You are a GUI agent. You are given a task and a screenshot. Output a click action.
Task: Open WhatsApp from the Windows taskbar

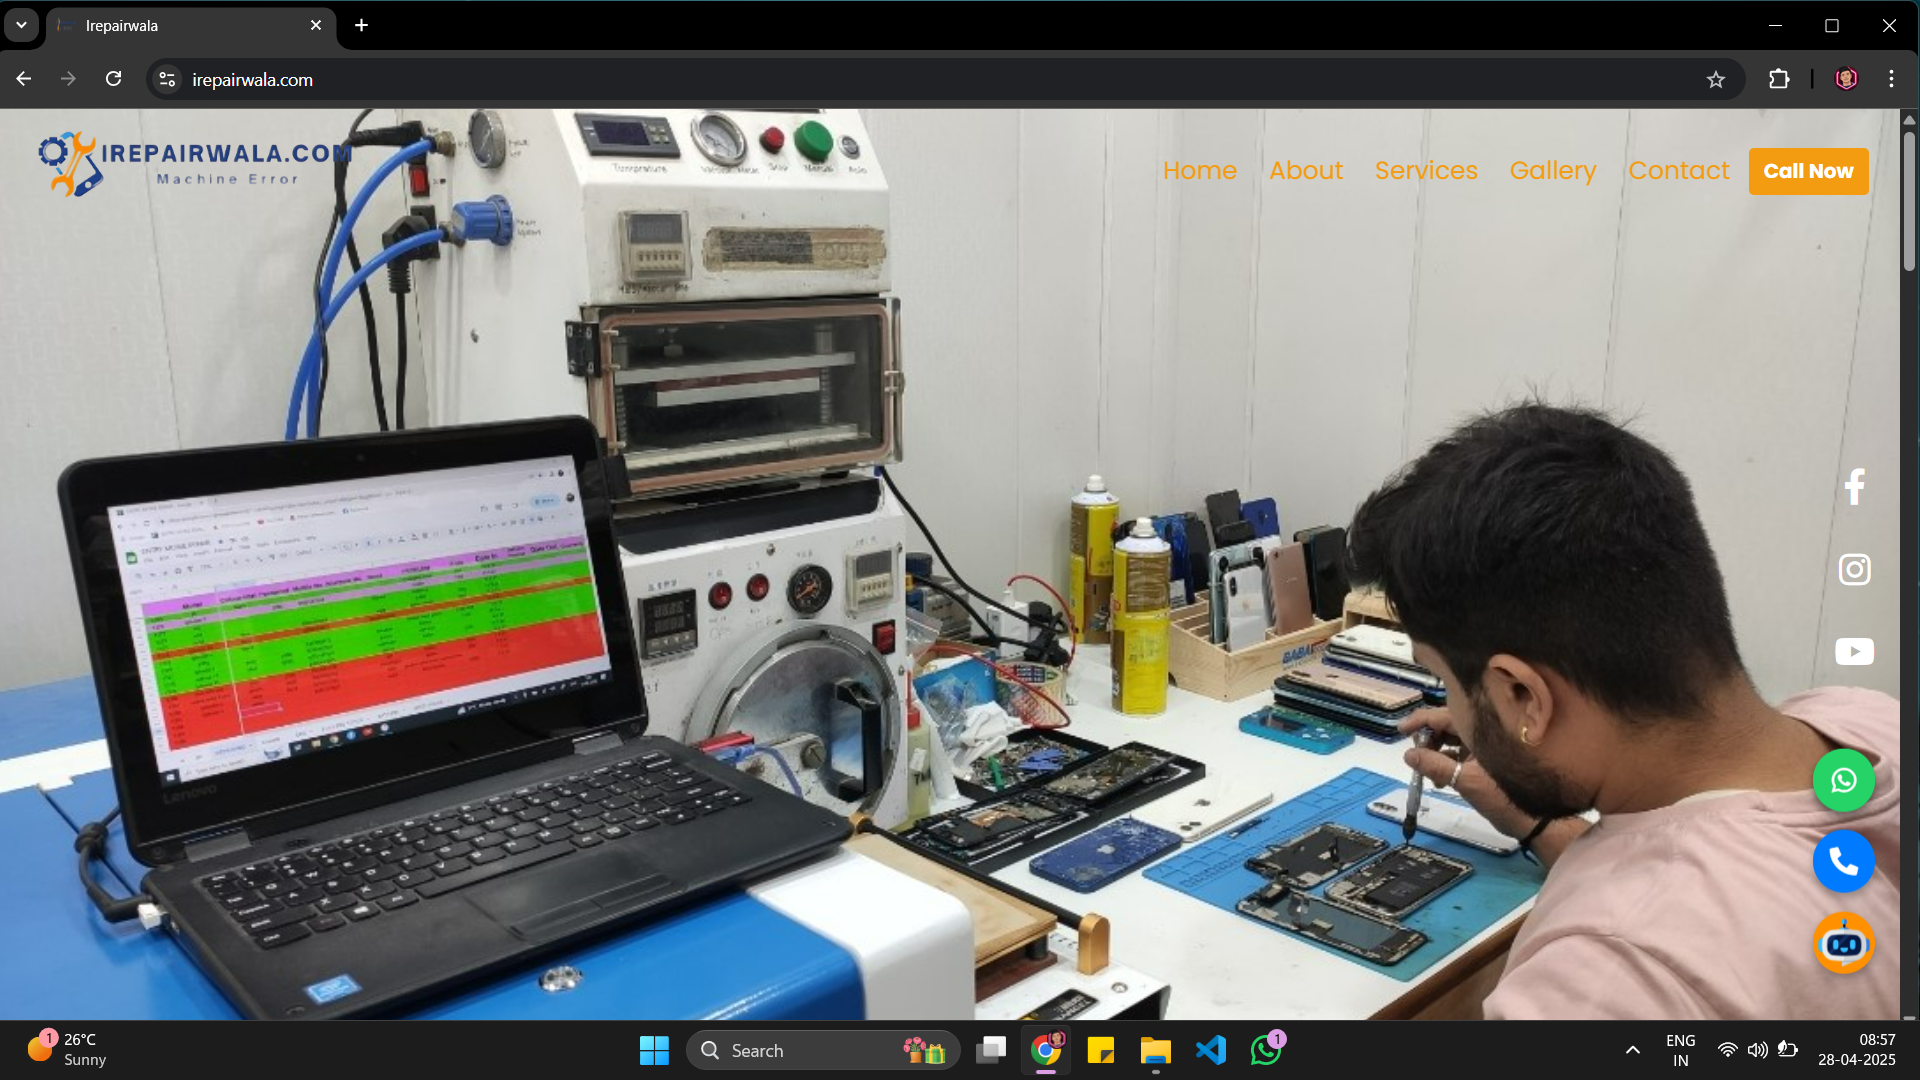pos(1266,1050)
